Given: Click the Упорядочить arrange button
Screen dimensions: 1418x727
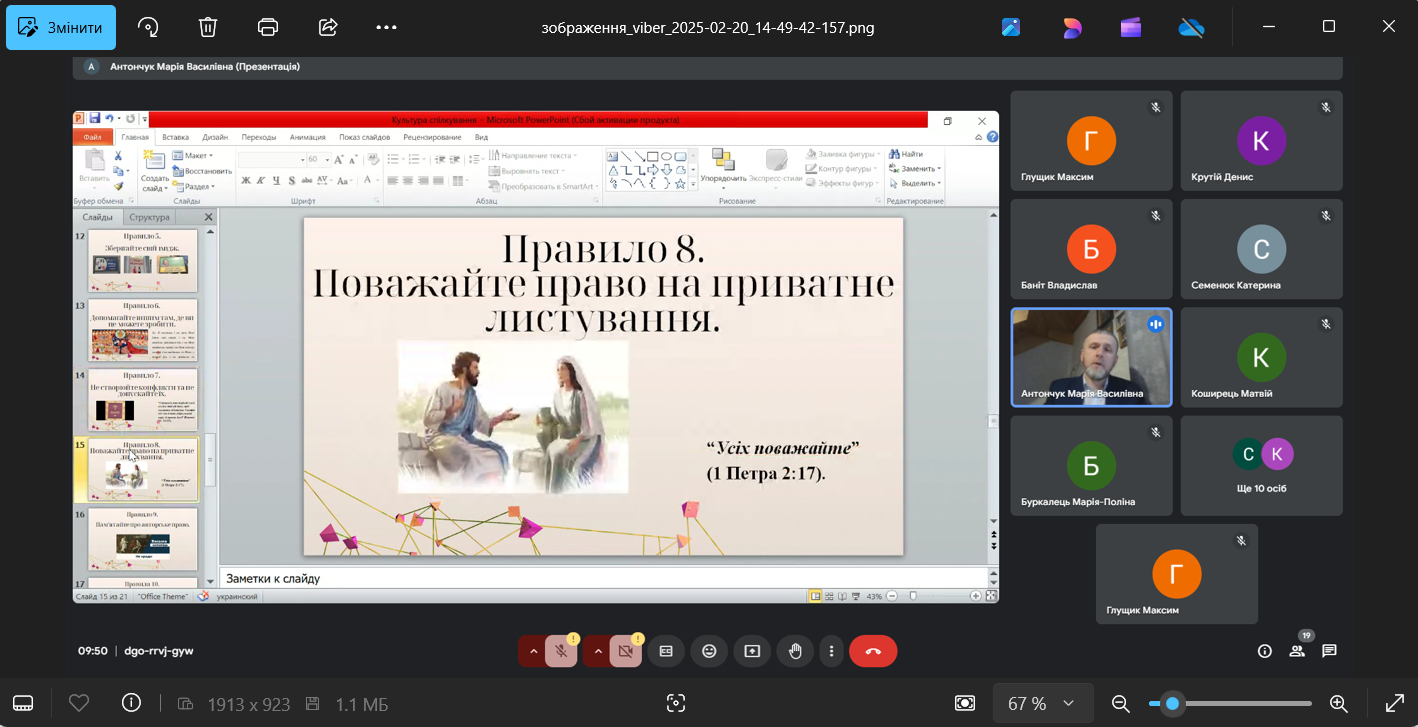Looking at the screenshot, I should tap(723, 171).
